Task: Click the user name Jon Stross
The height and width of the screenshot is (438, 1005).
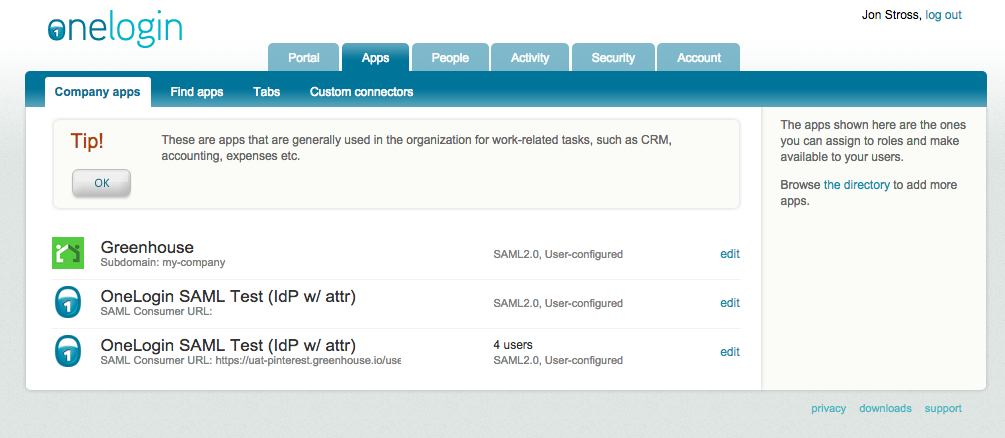Action: click(x=891, y=15)
